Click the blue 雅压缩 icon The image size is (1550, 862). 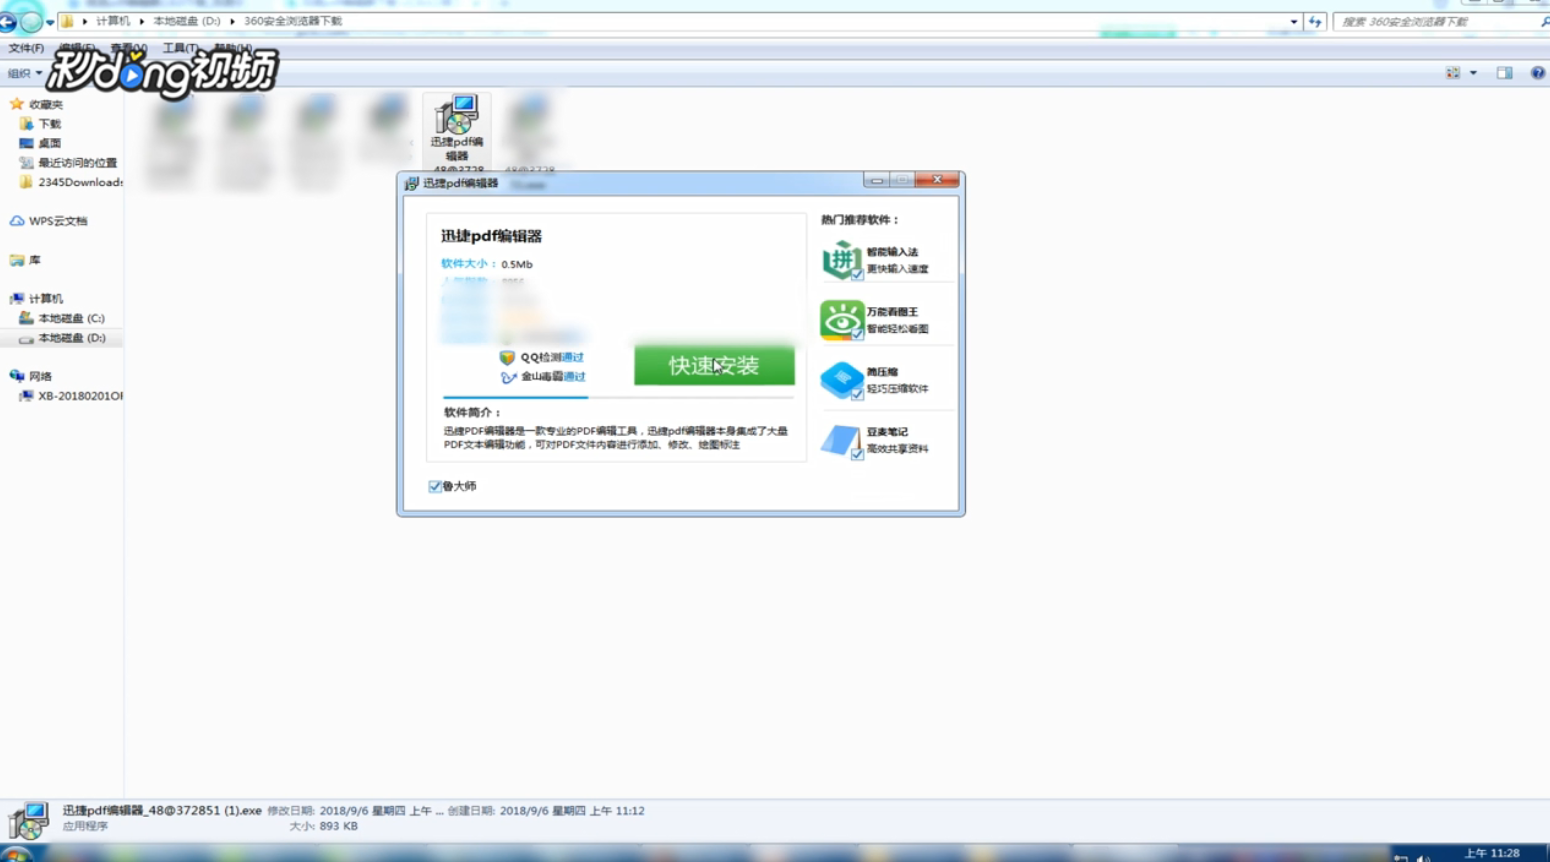click(x=841, y=379)
